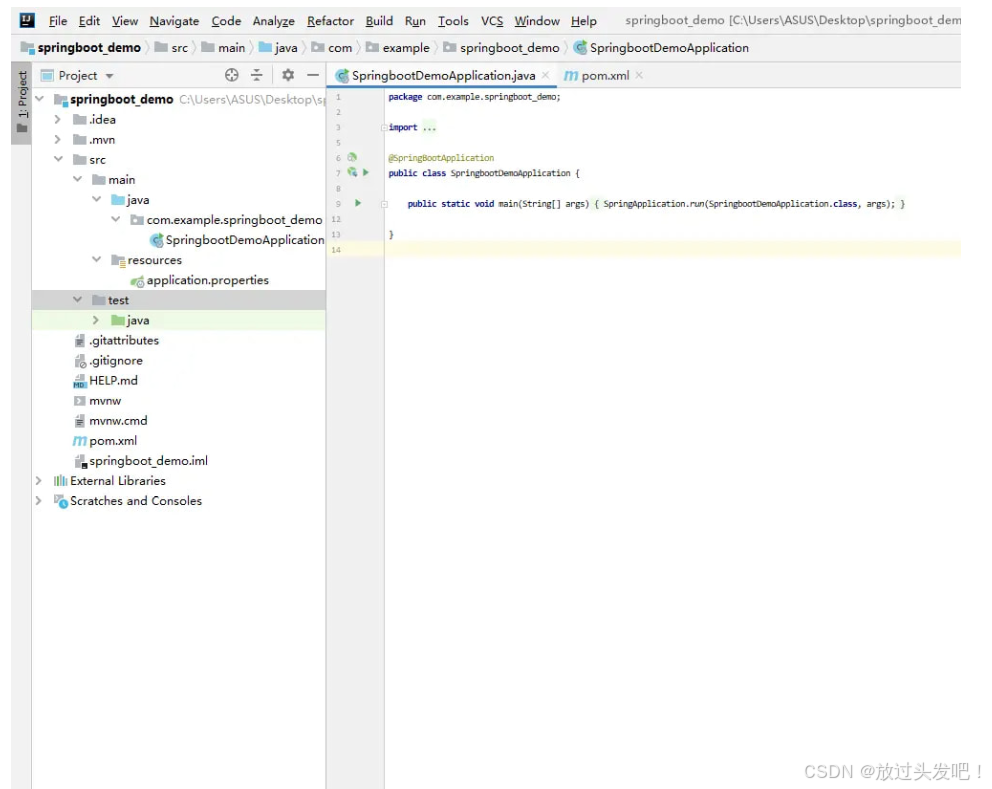This screenshot has height=789, width=992.
Task: Open the VCS menu
Action: [x=490, y=20]
